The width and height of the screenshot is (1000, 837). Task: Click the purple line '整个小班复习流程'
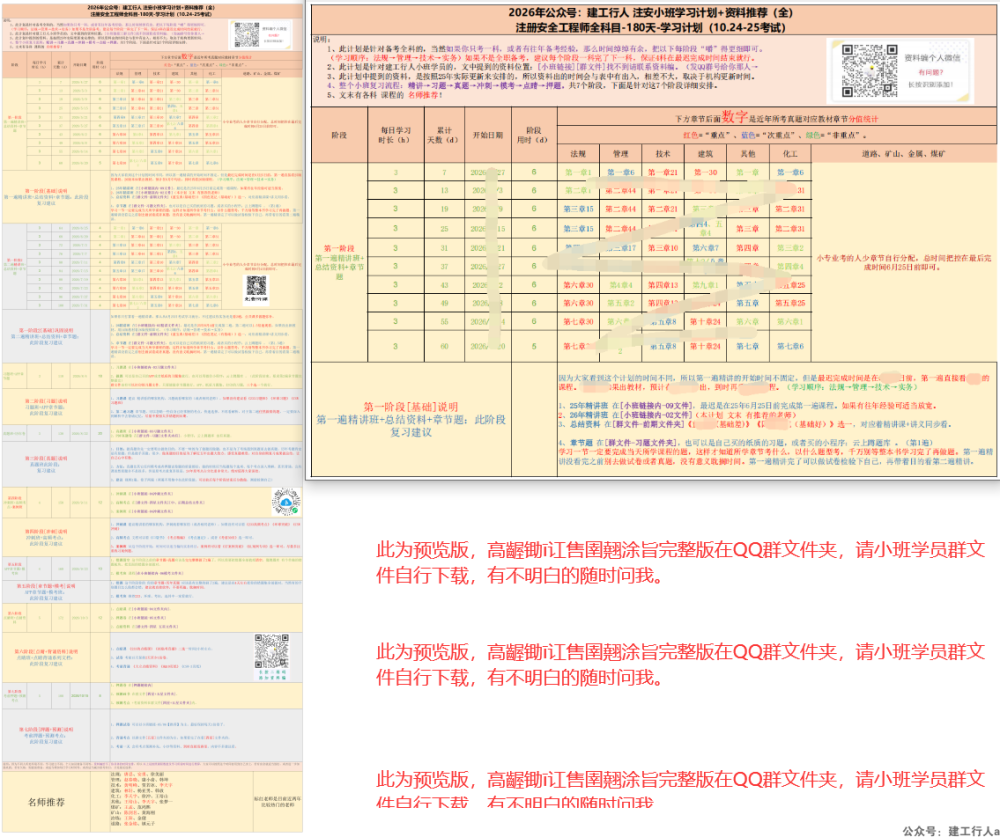coord(521,85)
